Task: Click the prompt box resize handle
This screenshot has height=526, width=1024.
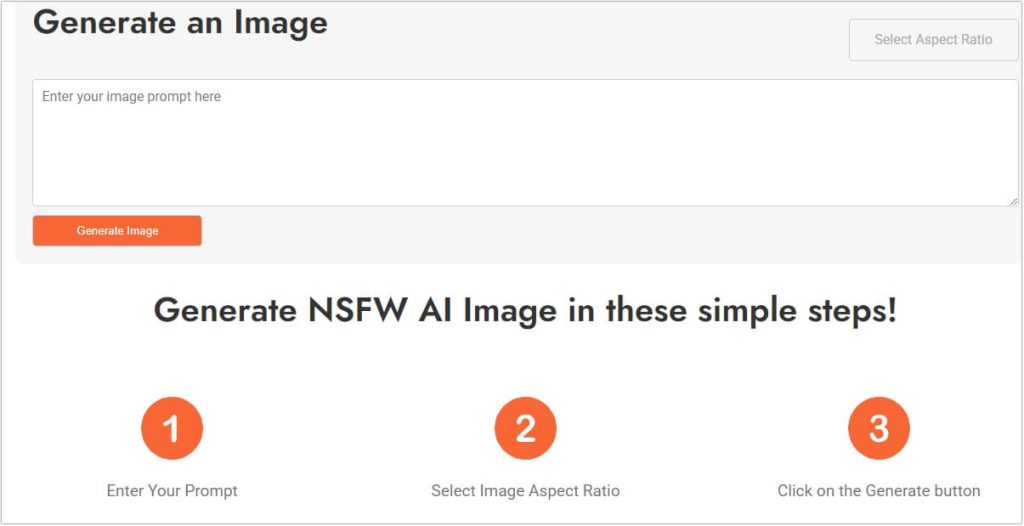Action: 1013,201
